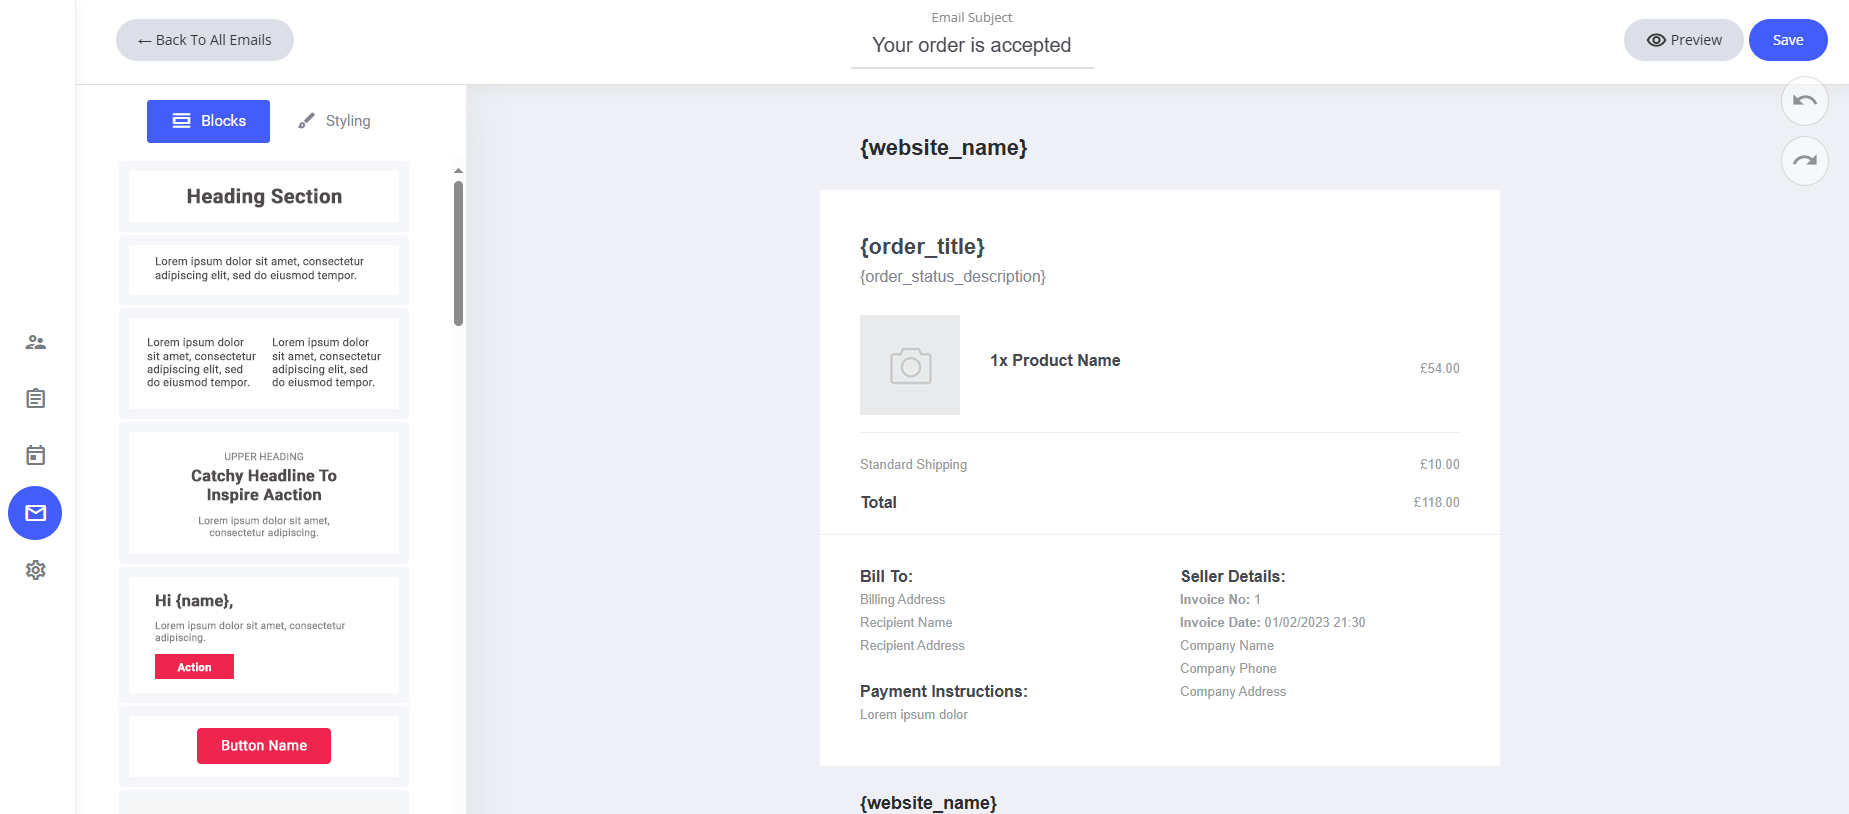This screenshot has height=814, width=1849.
Task: Open the users icon in the sidebar
Action: pos(36,342)
